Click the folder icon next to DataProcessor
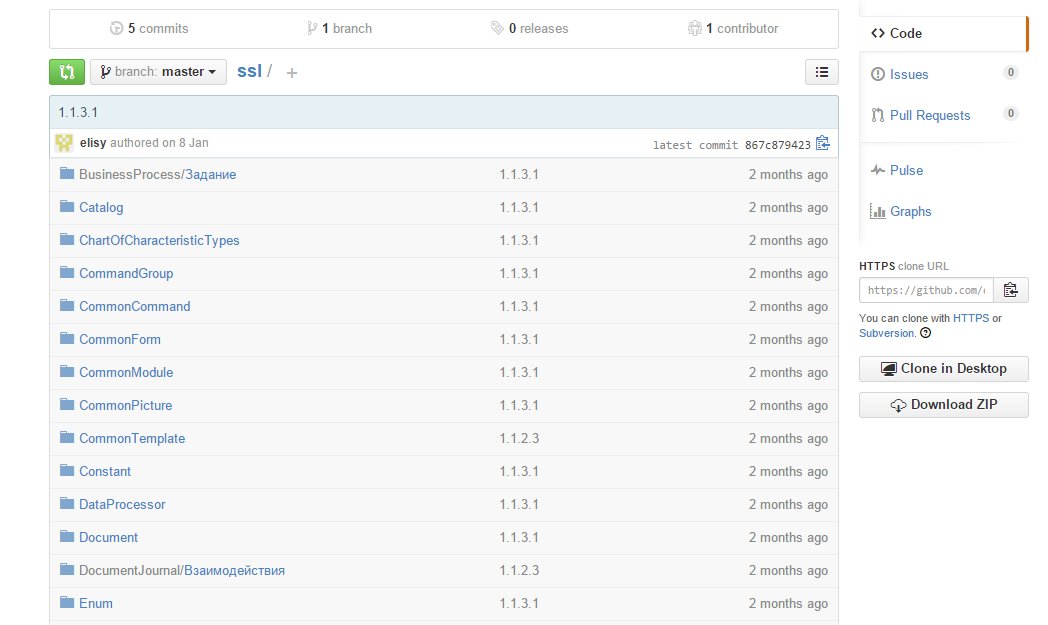This screenshot has width=1048, height=625. [67, 503]
